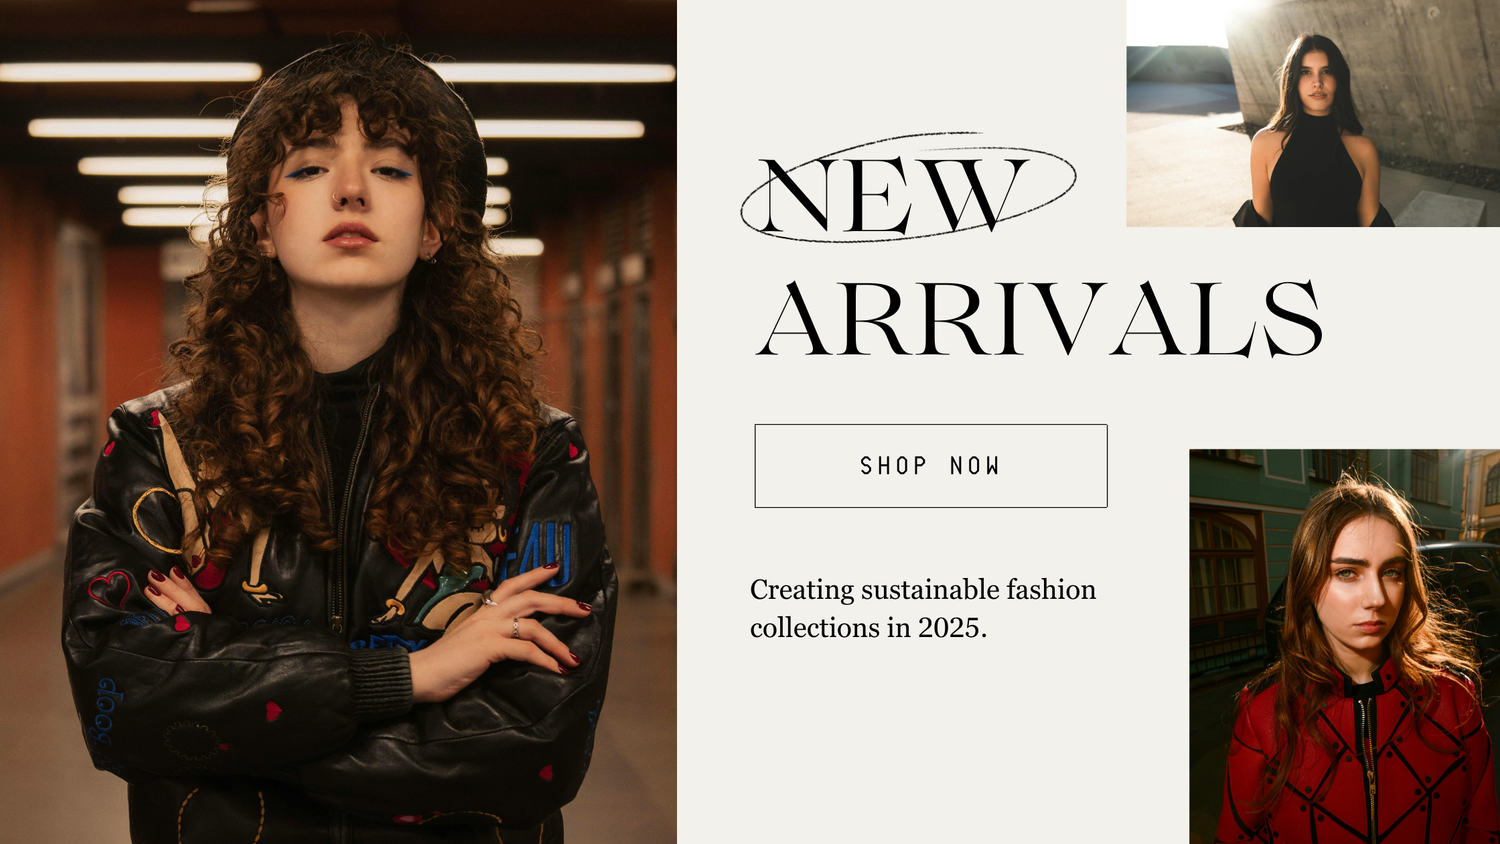Click the topmost ceiling light in corridor
This screenshot has width=1500, height=844.
coord(130,72)
